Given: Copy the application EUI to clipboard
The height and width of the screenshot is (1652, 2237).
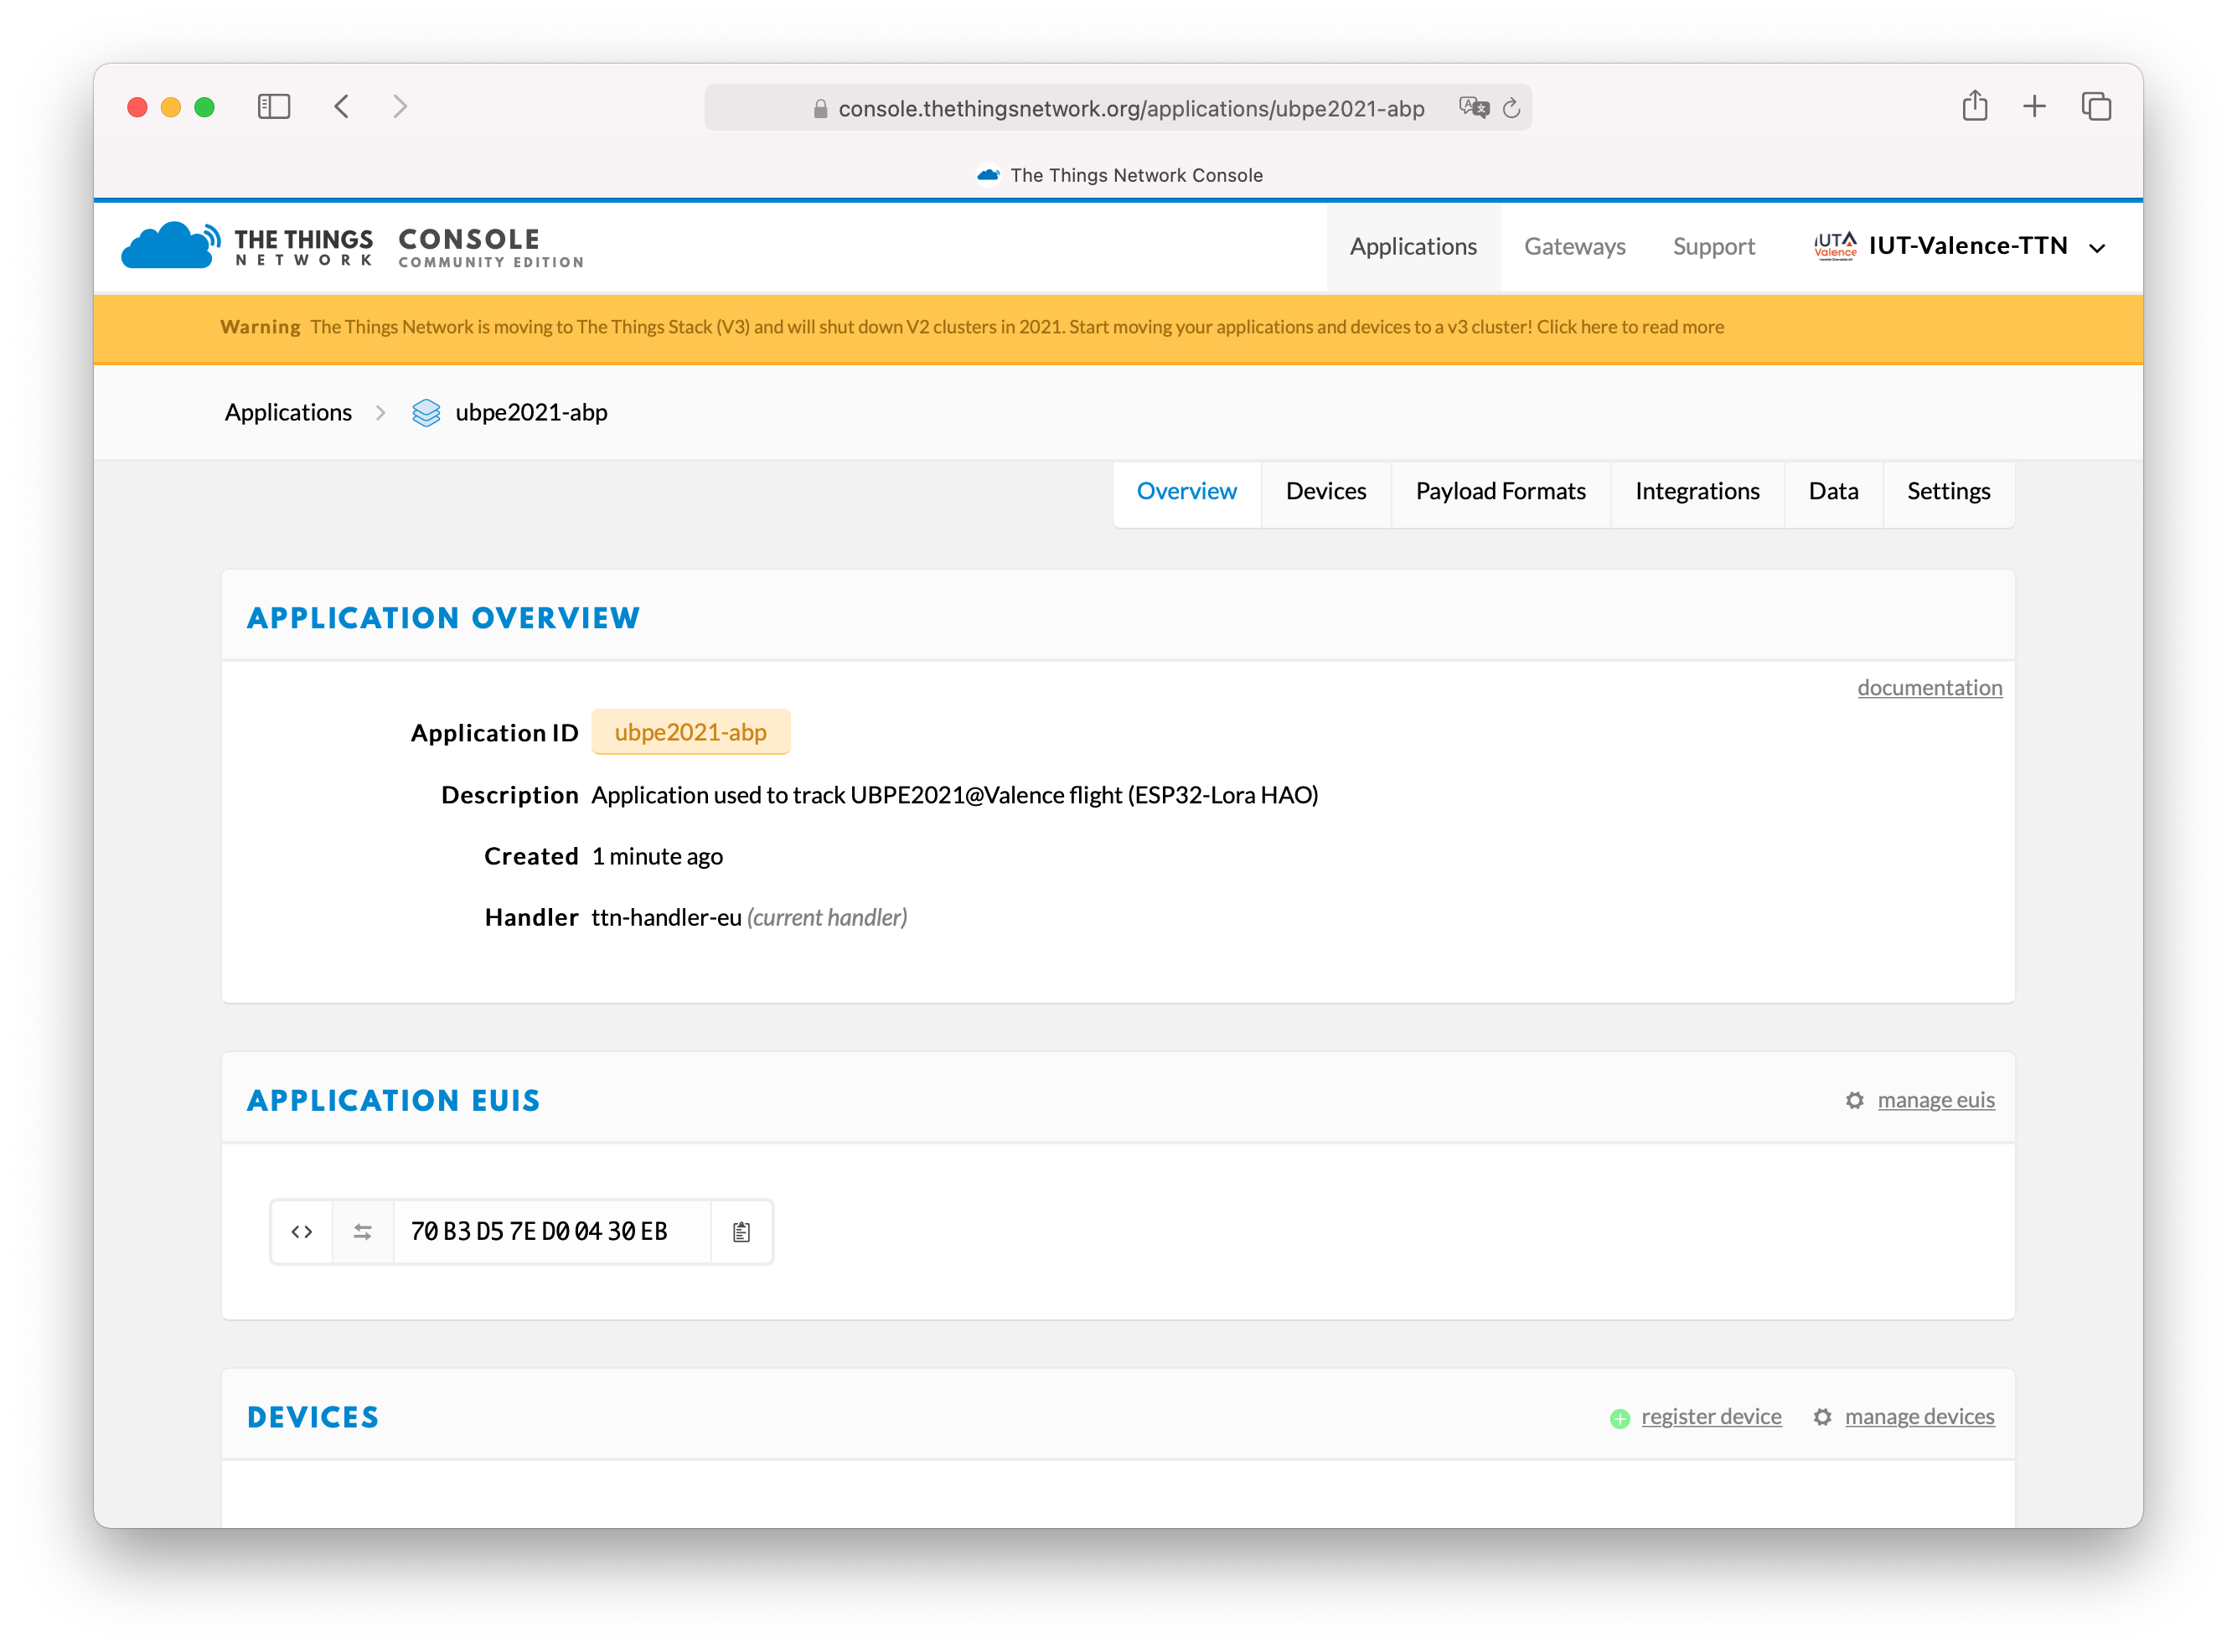Looking at the screenshot, I should [741, 1232].
